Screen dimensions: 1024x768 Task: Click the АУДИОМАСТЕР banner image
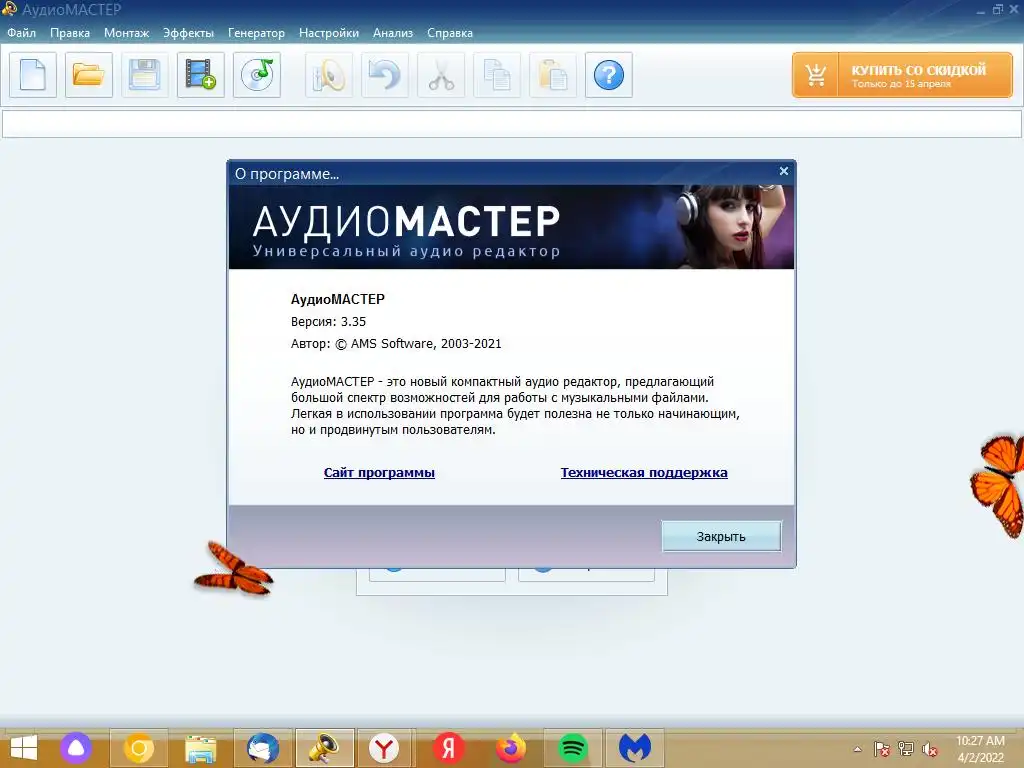coord(511,227)
